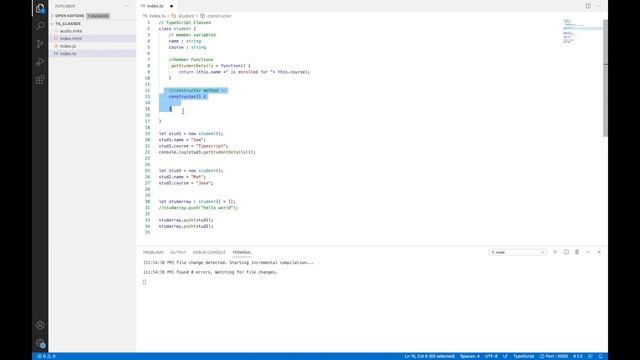The image size is (640, 360).
Task: Maximize the terminal panel size
Action: click(588, 252)
